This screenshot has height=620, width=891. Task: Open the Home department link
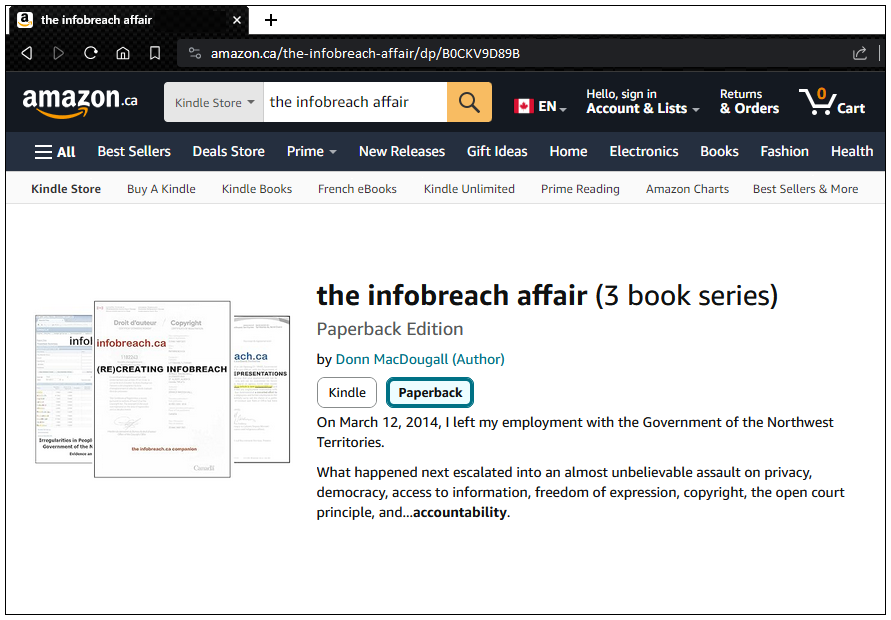coord(568,152)
